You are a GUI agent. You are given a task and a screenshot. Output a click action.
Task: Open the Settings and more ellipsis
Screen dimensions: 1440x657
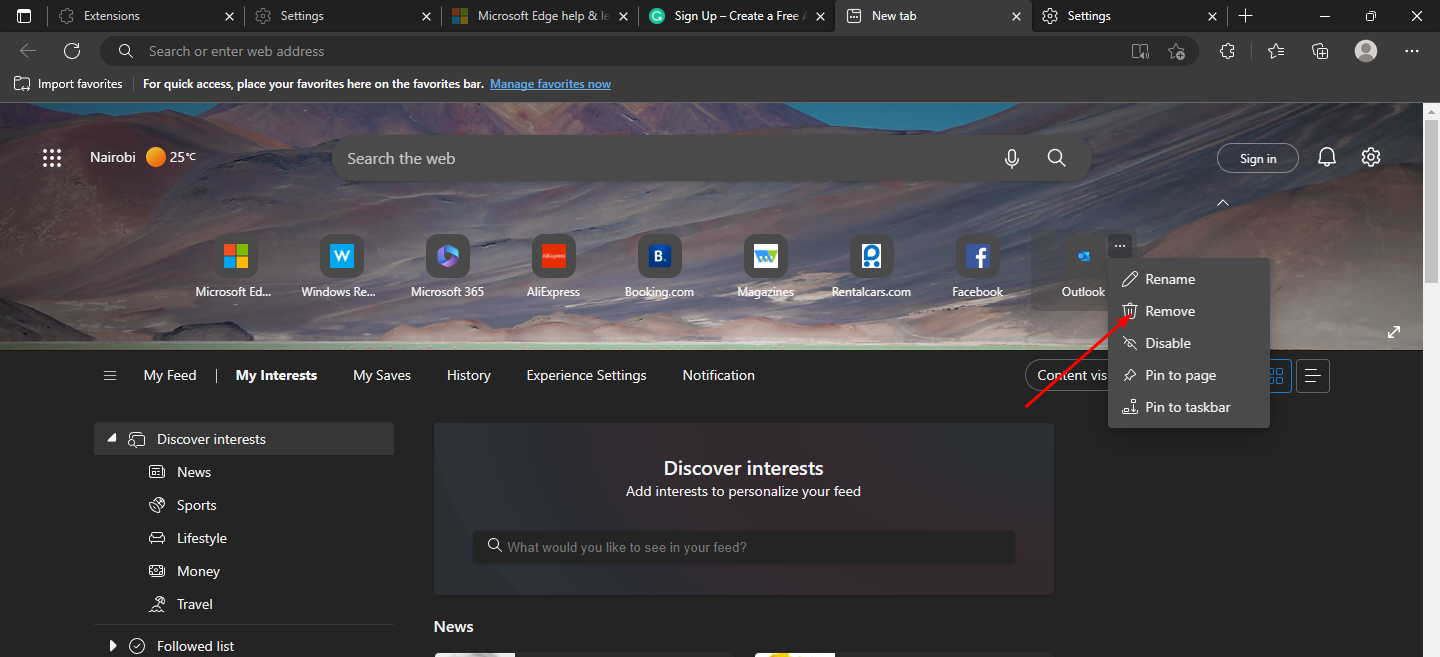pyautogui.click(x=1412, y=51)
